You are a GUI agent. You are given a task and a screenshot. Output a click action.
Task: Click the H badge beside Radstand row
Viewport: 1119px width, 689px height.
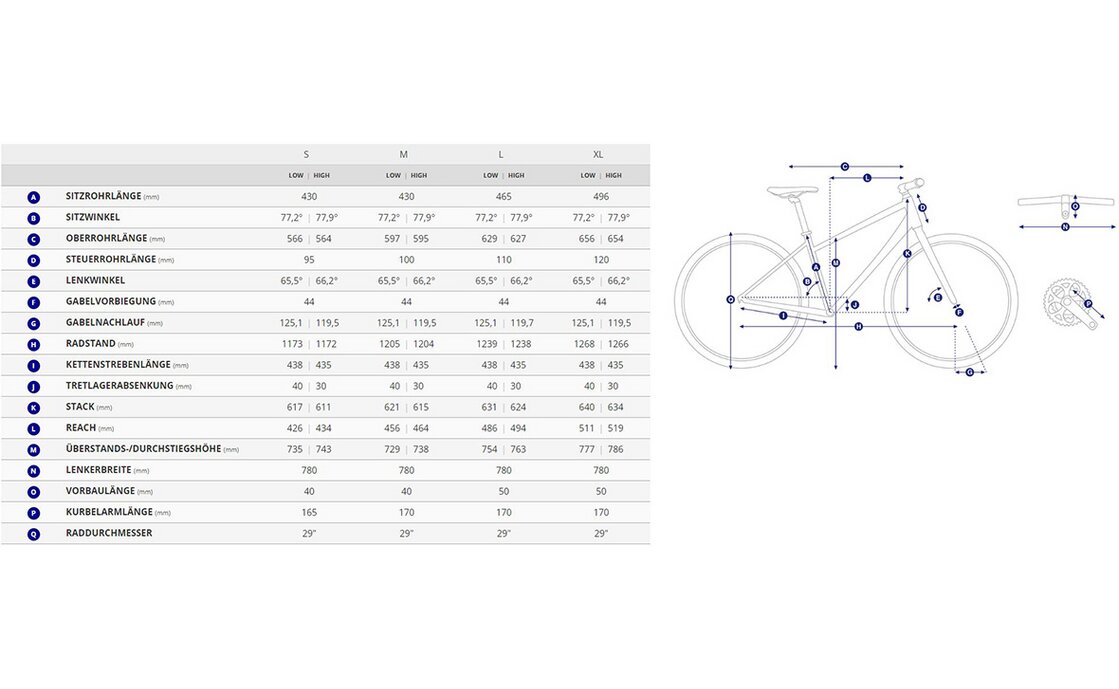click(x=34, y=344)
